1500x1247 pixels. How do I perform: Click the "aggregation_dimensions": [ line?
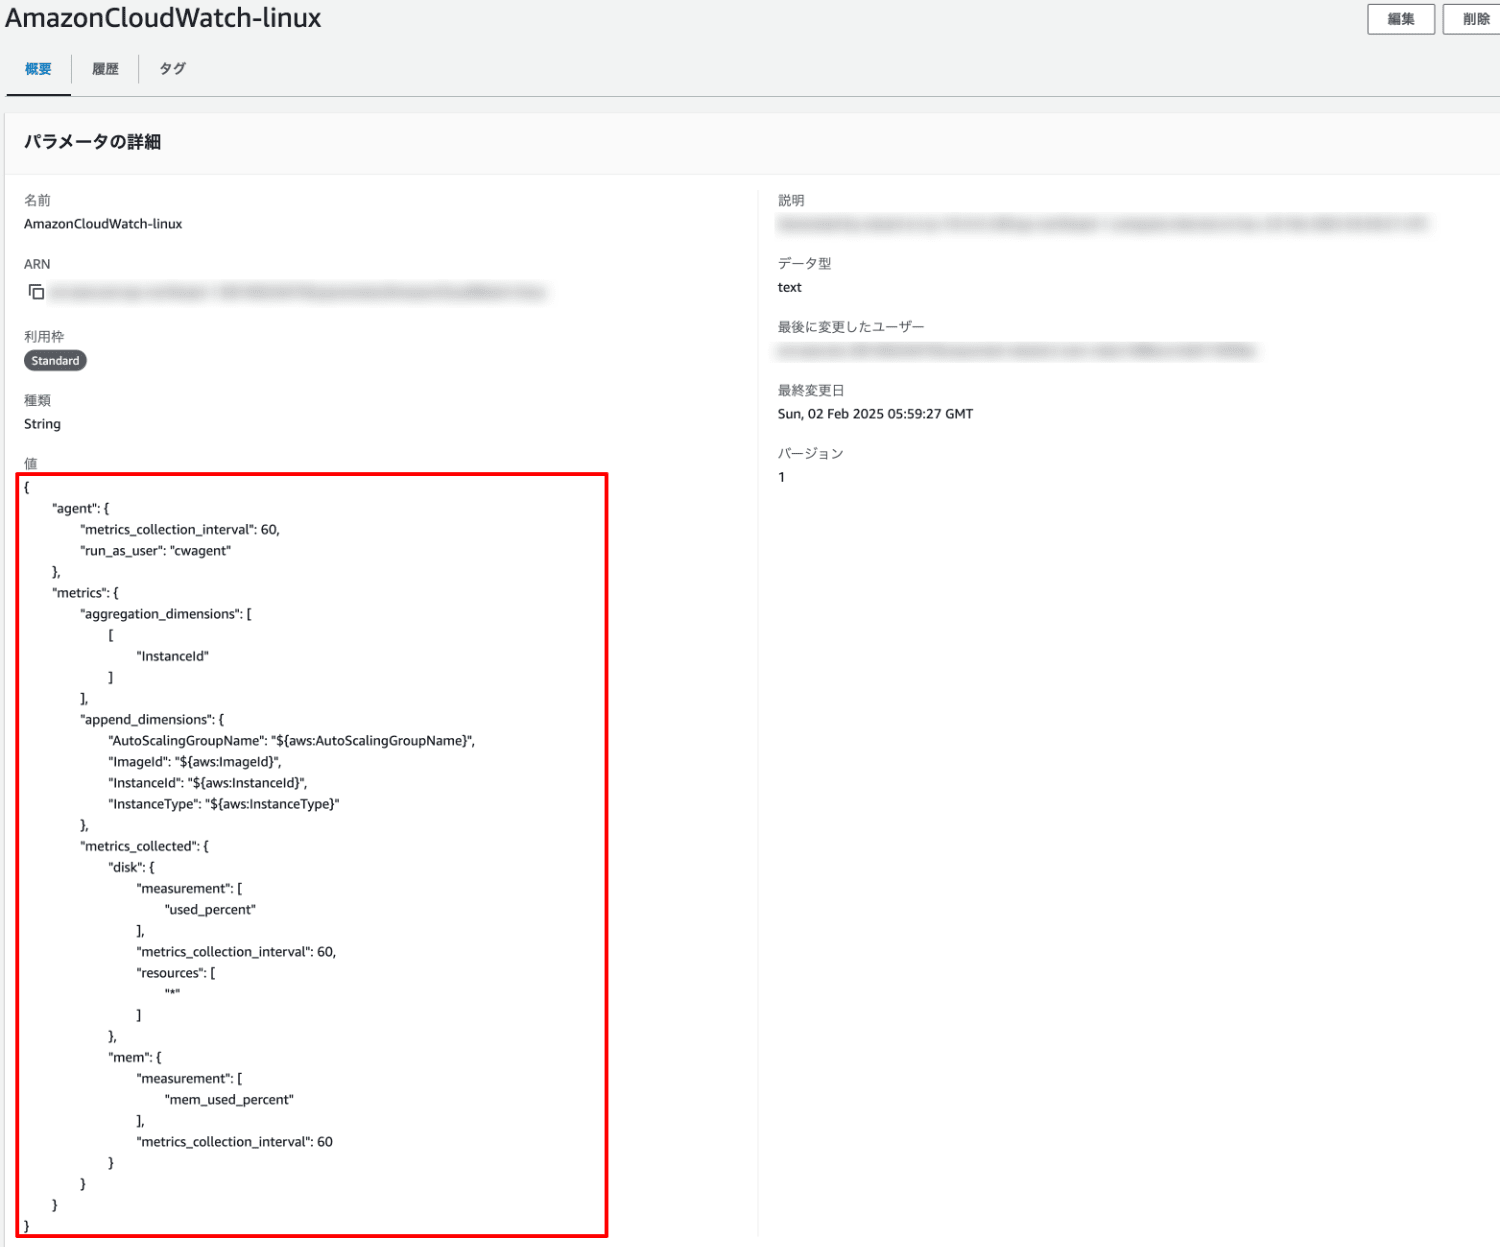click(x=166, y=614)
